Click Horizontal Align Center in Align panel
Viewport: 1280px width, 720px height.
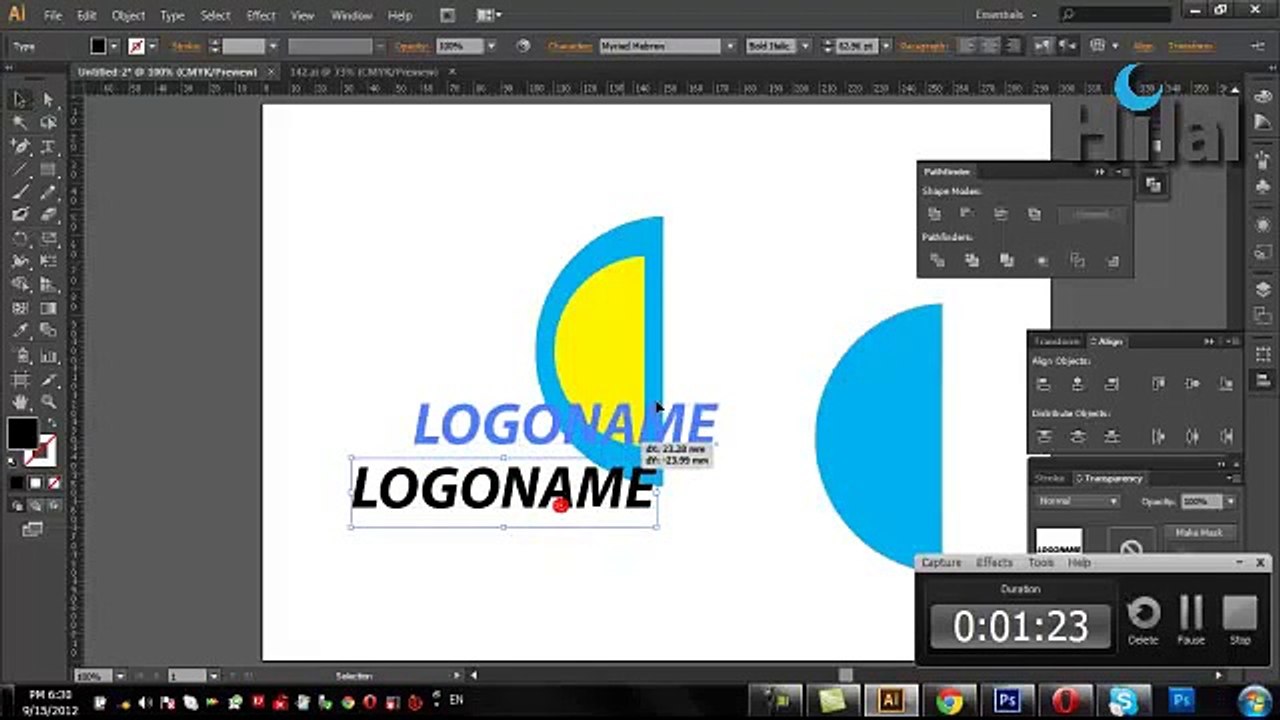click(x=1078, y=384)
